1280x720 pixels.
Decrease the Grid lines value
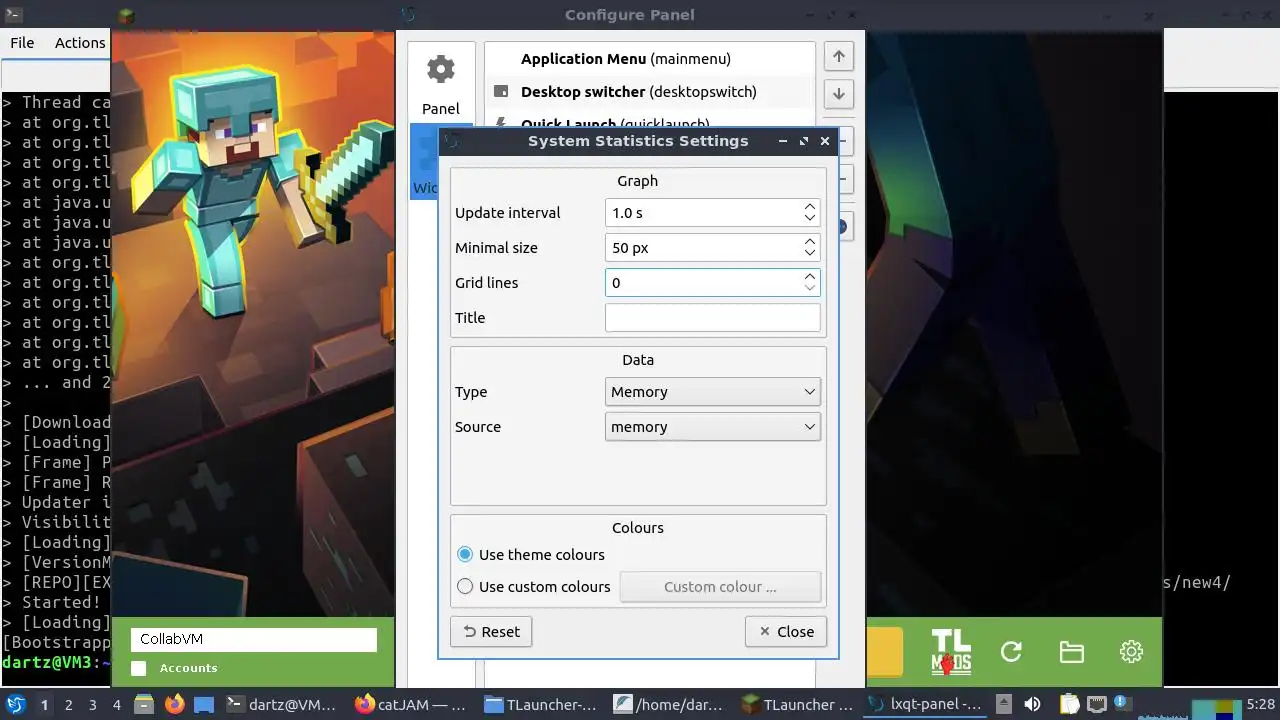pyautogui.click(x=810, y=289)
